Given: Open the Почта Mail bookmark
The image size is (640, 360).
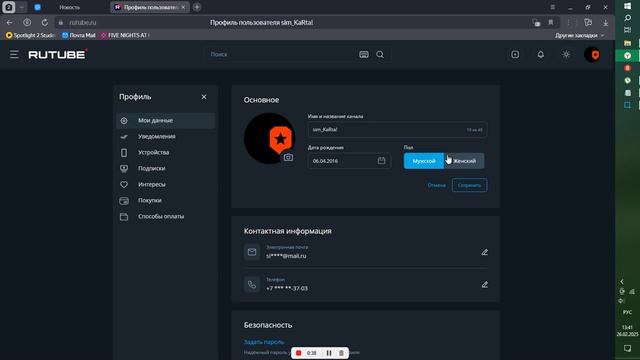Looking at the screenshot, I should (x=78, y=36).
